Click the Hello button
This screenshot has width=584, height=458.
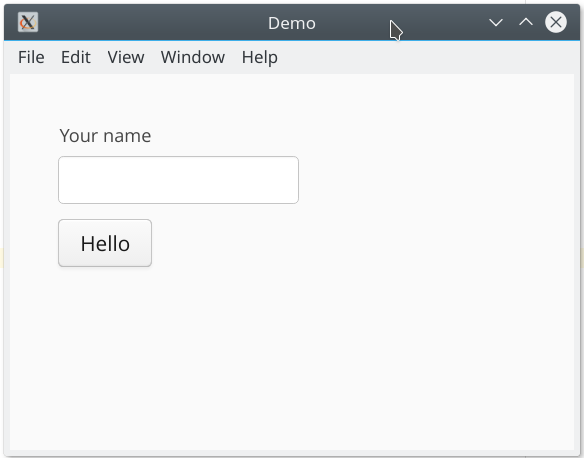point(105,243)
